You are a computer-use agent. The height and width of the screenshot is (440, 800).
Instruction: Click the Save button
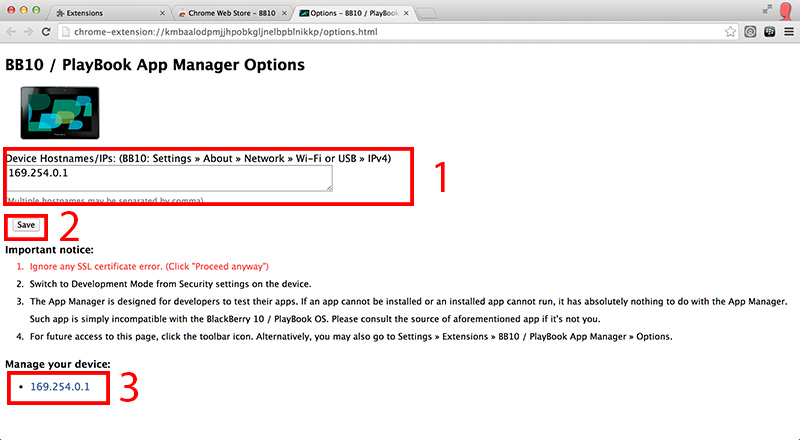(26, 225)
